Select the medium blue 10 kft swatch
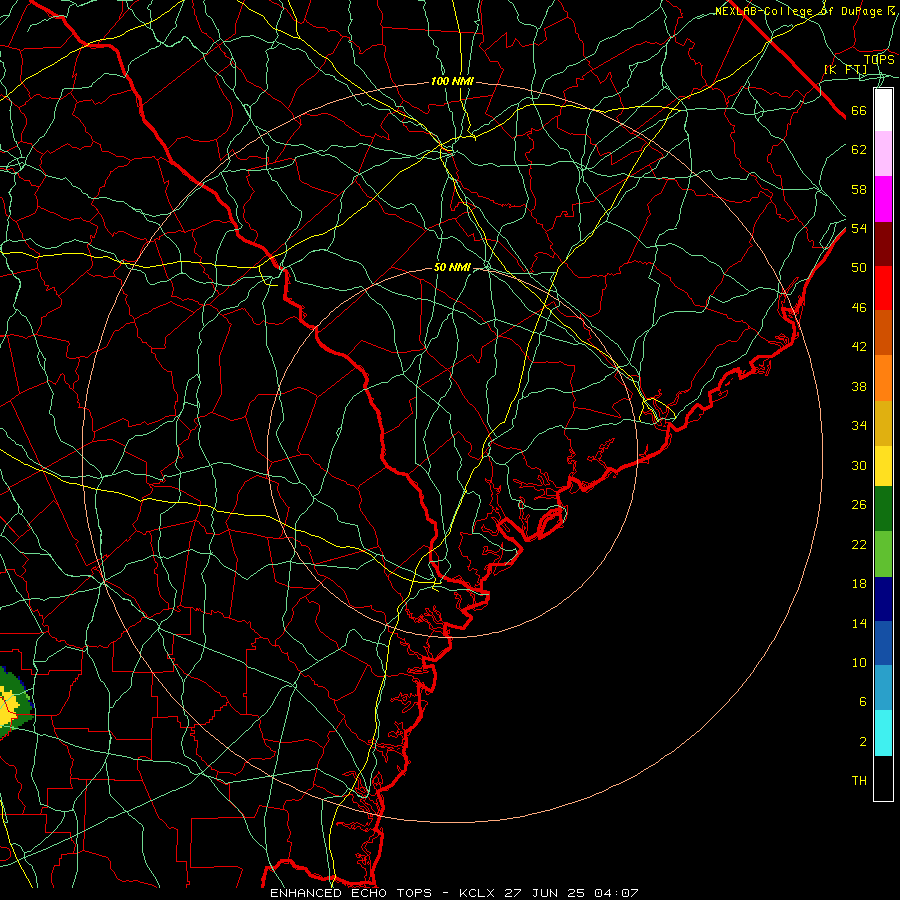This screenshot has width=900, height=900. point(883,643)
